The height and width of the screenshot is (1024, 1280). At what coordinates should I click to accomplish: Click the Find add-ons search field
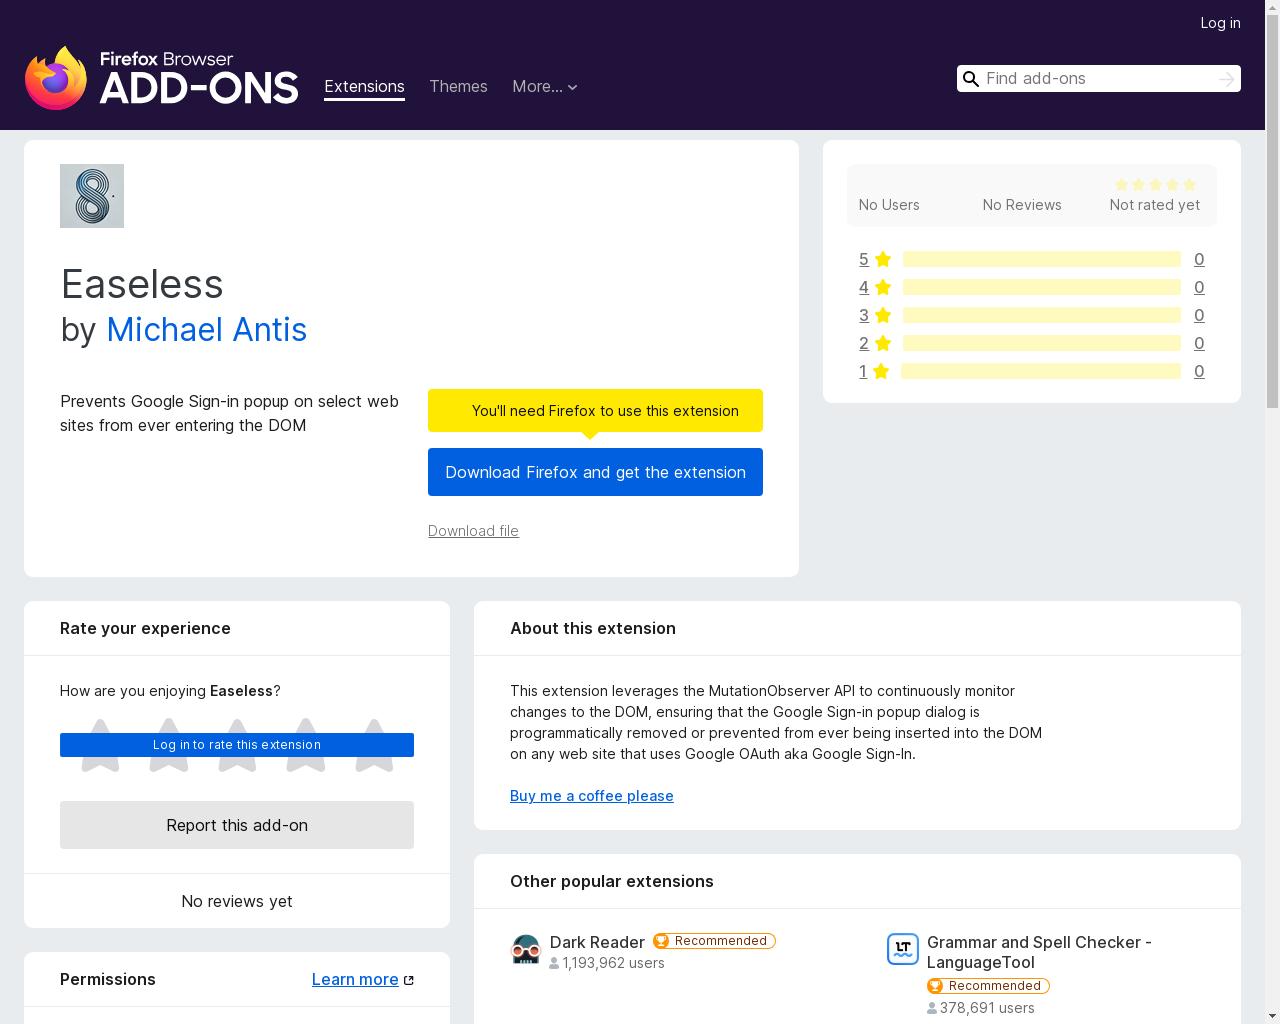click(x=1098, y=79)
